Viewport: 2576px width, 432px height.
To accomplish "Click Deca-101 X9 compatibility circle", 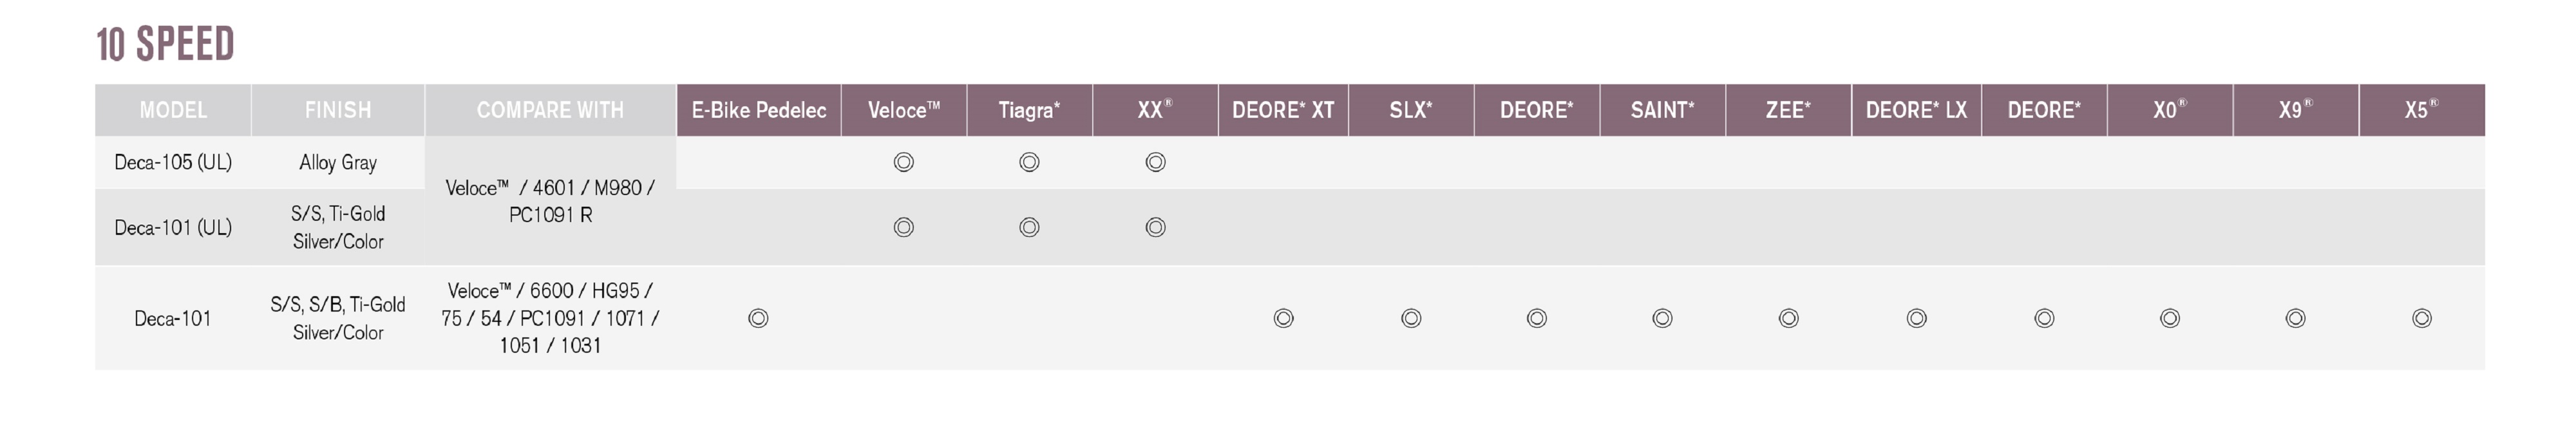I will (2295, 318).
